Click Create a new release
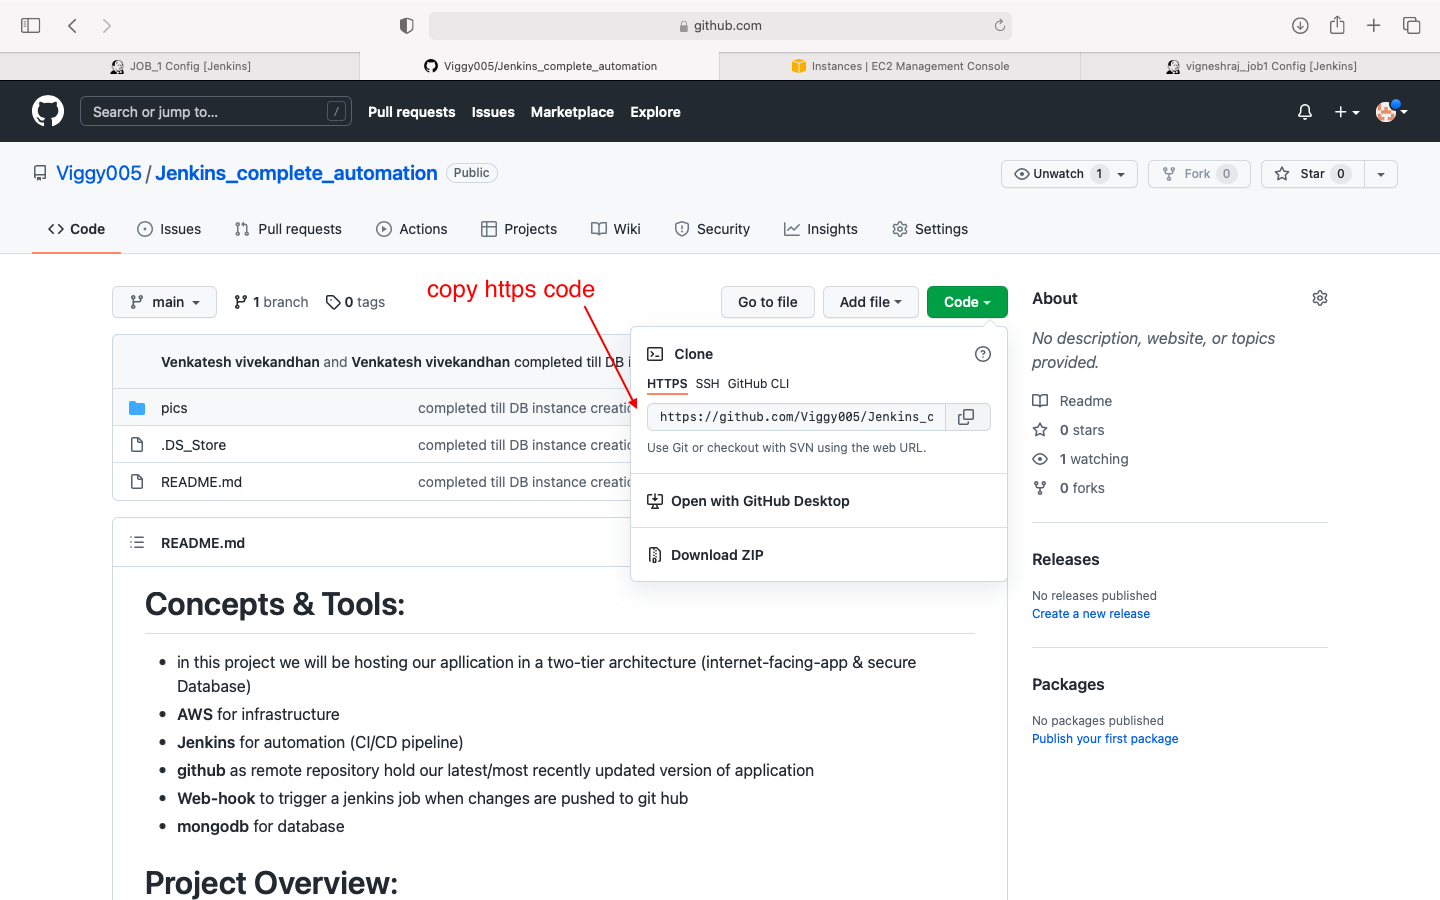 point(1091,614)
